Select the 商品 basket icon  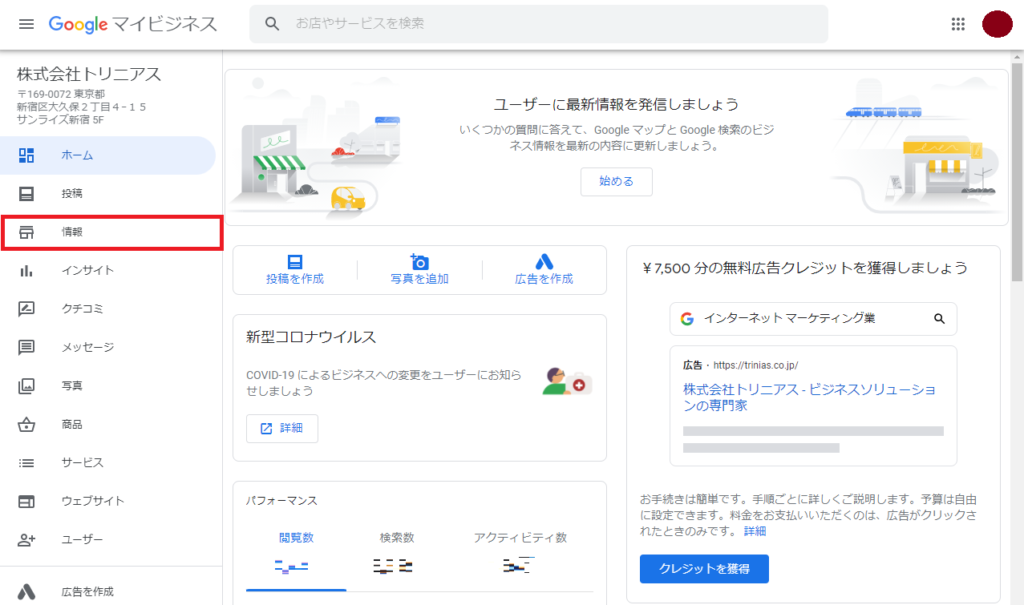tap(26, 424)
